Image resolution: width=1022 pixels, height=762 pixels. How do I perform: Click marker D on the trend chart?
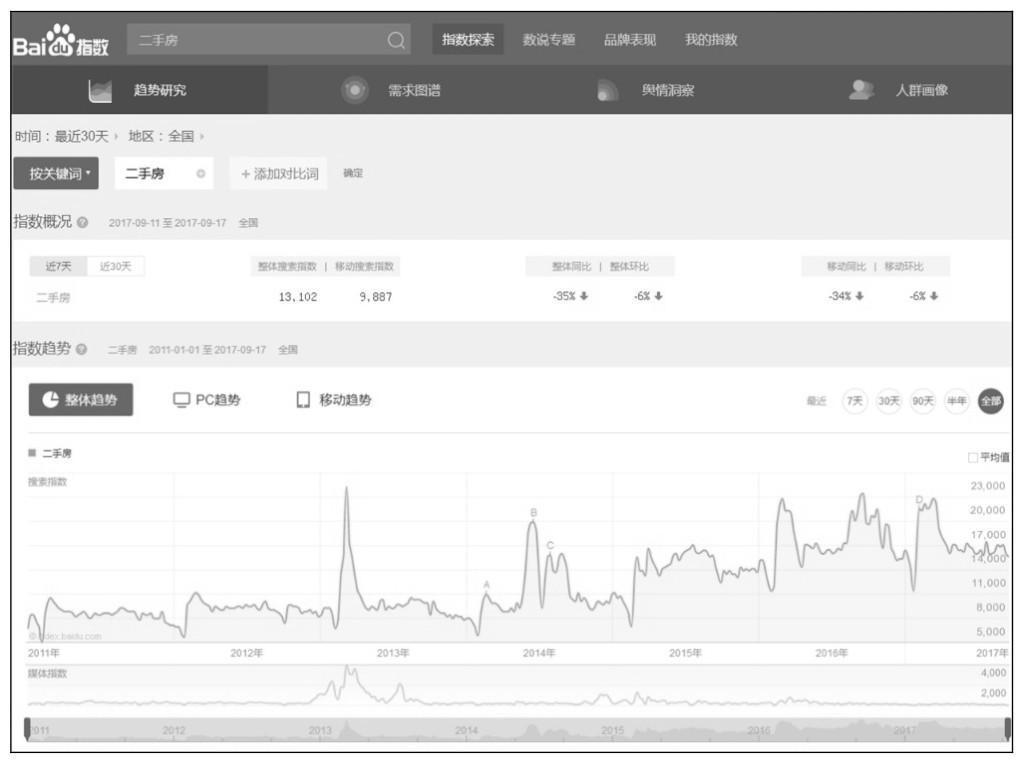[x=919, y=500]
